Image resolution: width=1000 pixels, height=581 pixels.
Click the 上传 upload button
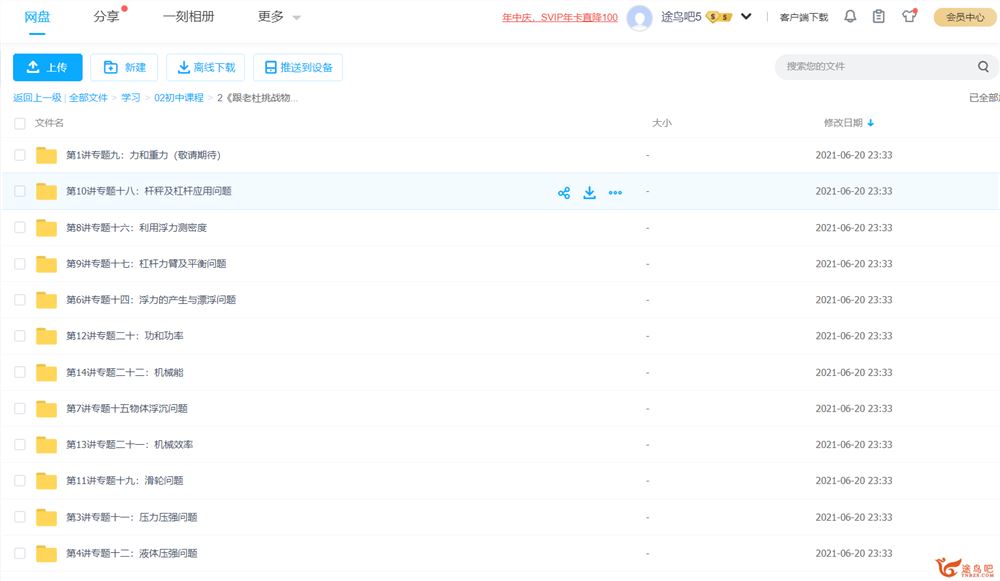[x=48, y=68]
